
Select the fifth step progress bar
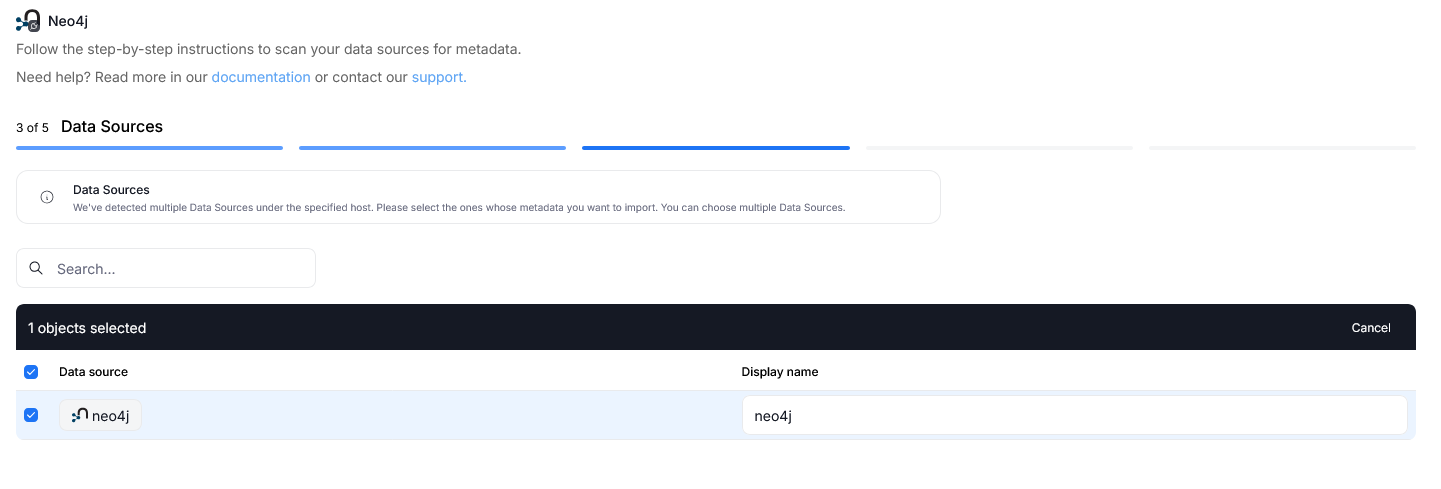coord(1282,148)
